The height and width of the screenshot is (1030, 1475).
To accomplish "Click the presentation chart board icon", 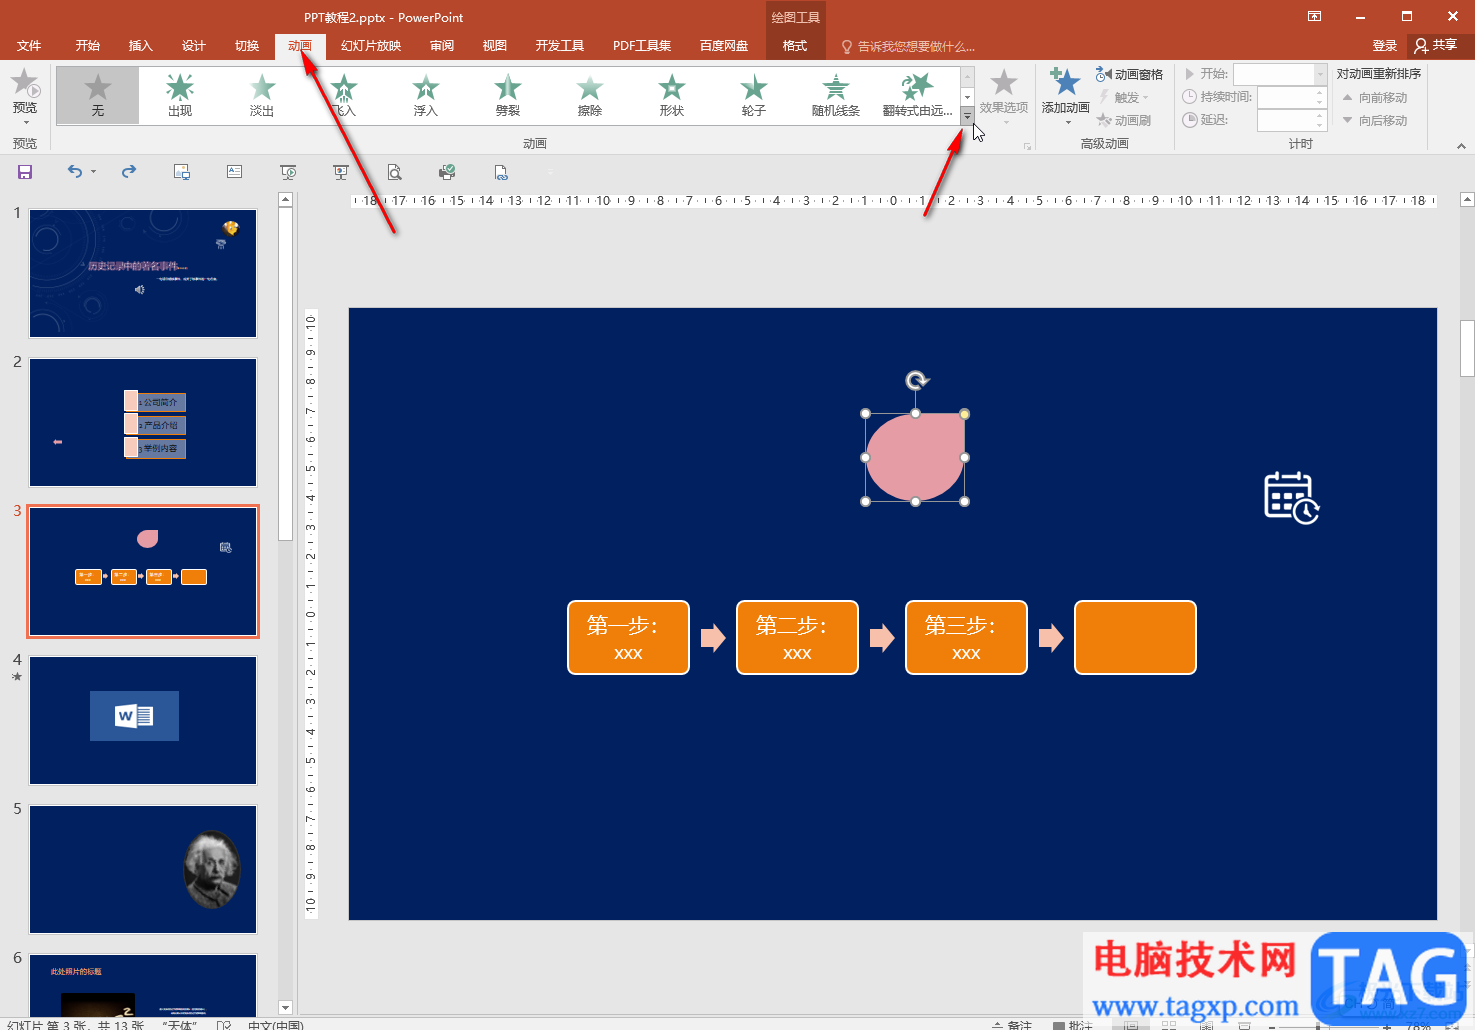I will (341, 172).
